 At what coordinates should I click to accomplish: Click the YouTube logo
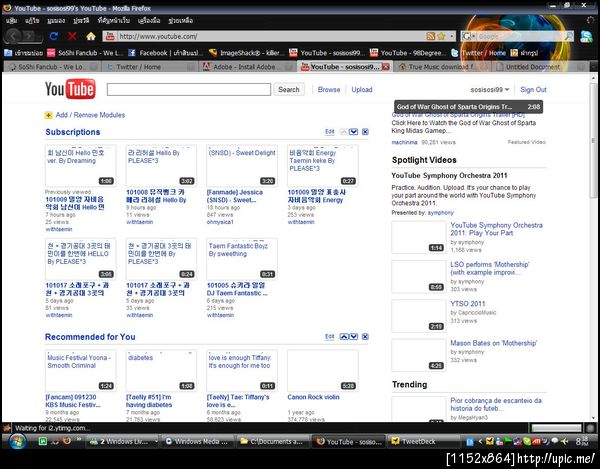point(70,89)
